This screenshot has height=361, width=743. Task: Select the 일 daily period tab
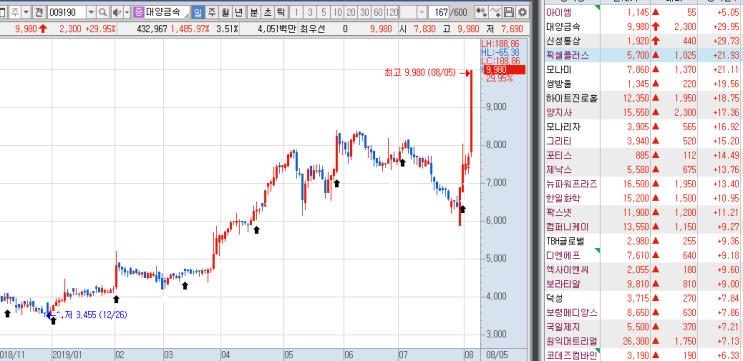point(197,12)
